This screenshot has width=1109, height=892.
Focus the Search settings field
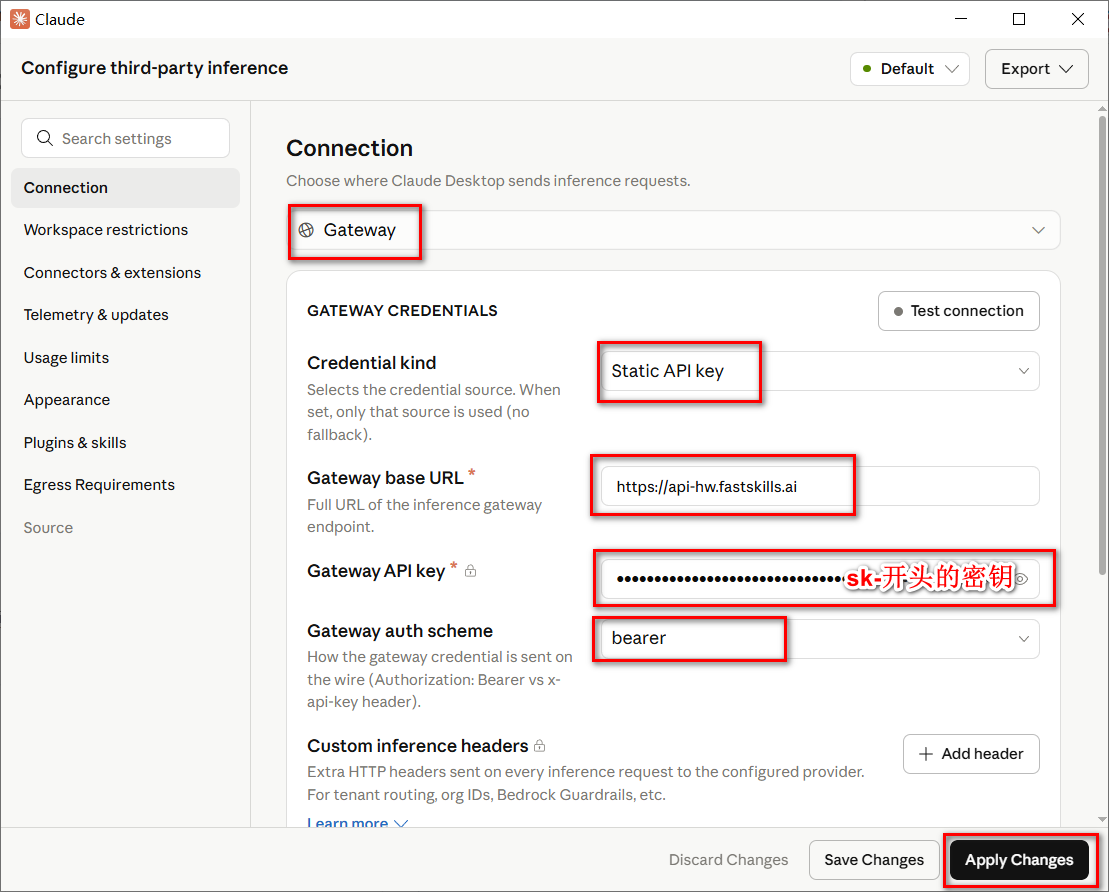125,138
